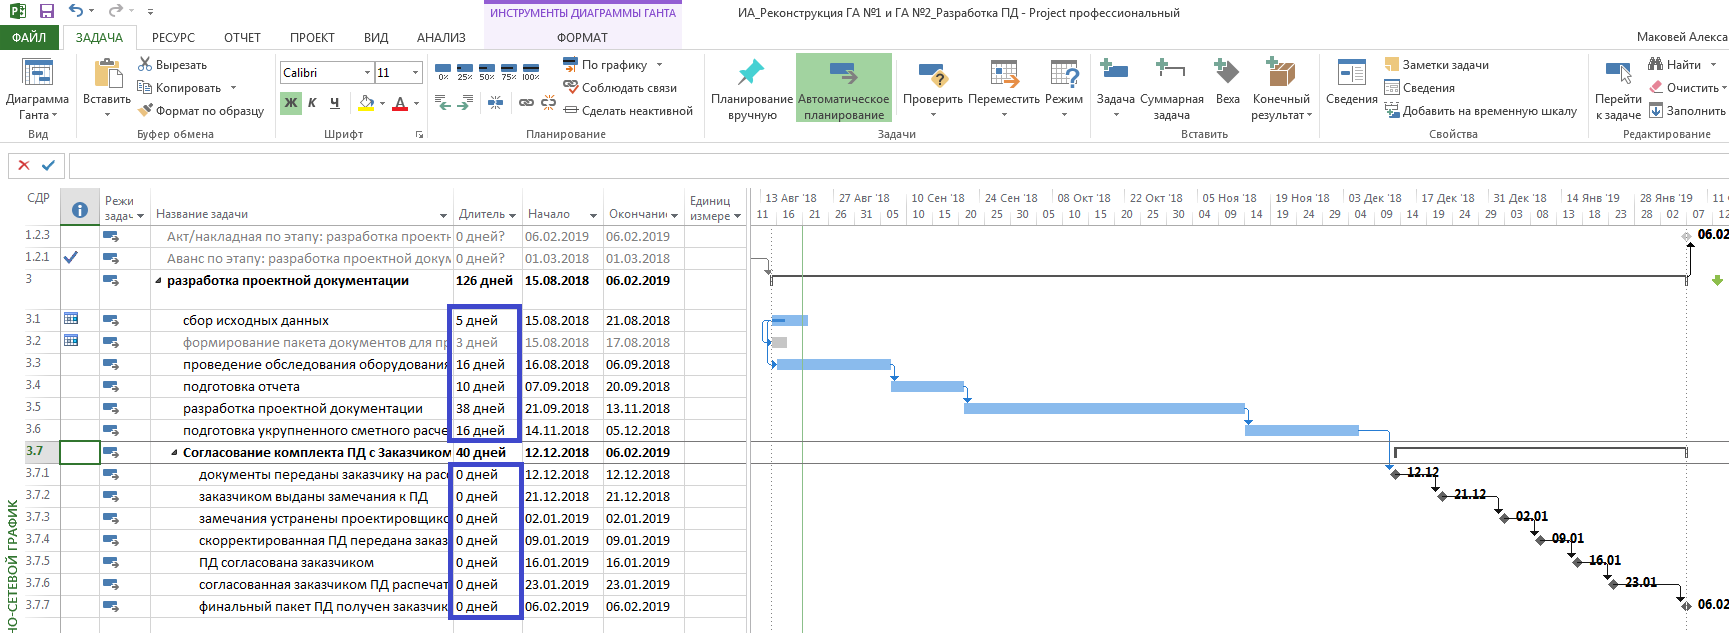The image size is (1729, 633).
Task: Mark task as 50% complete
Action: (x=487, y=71)
